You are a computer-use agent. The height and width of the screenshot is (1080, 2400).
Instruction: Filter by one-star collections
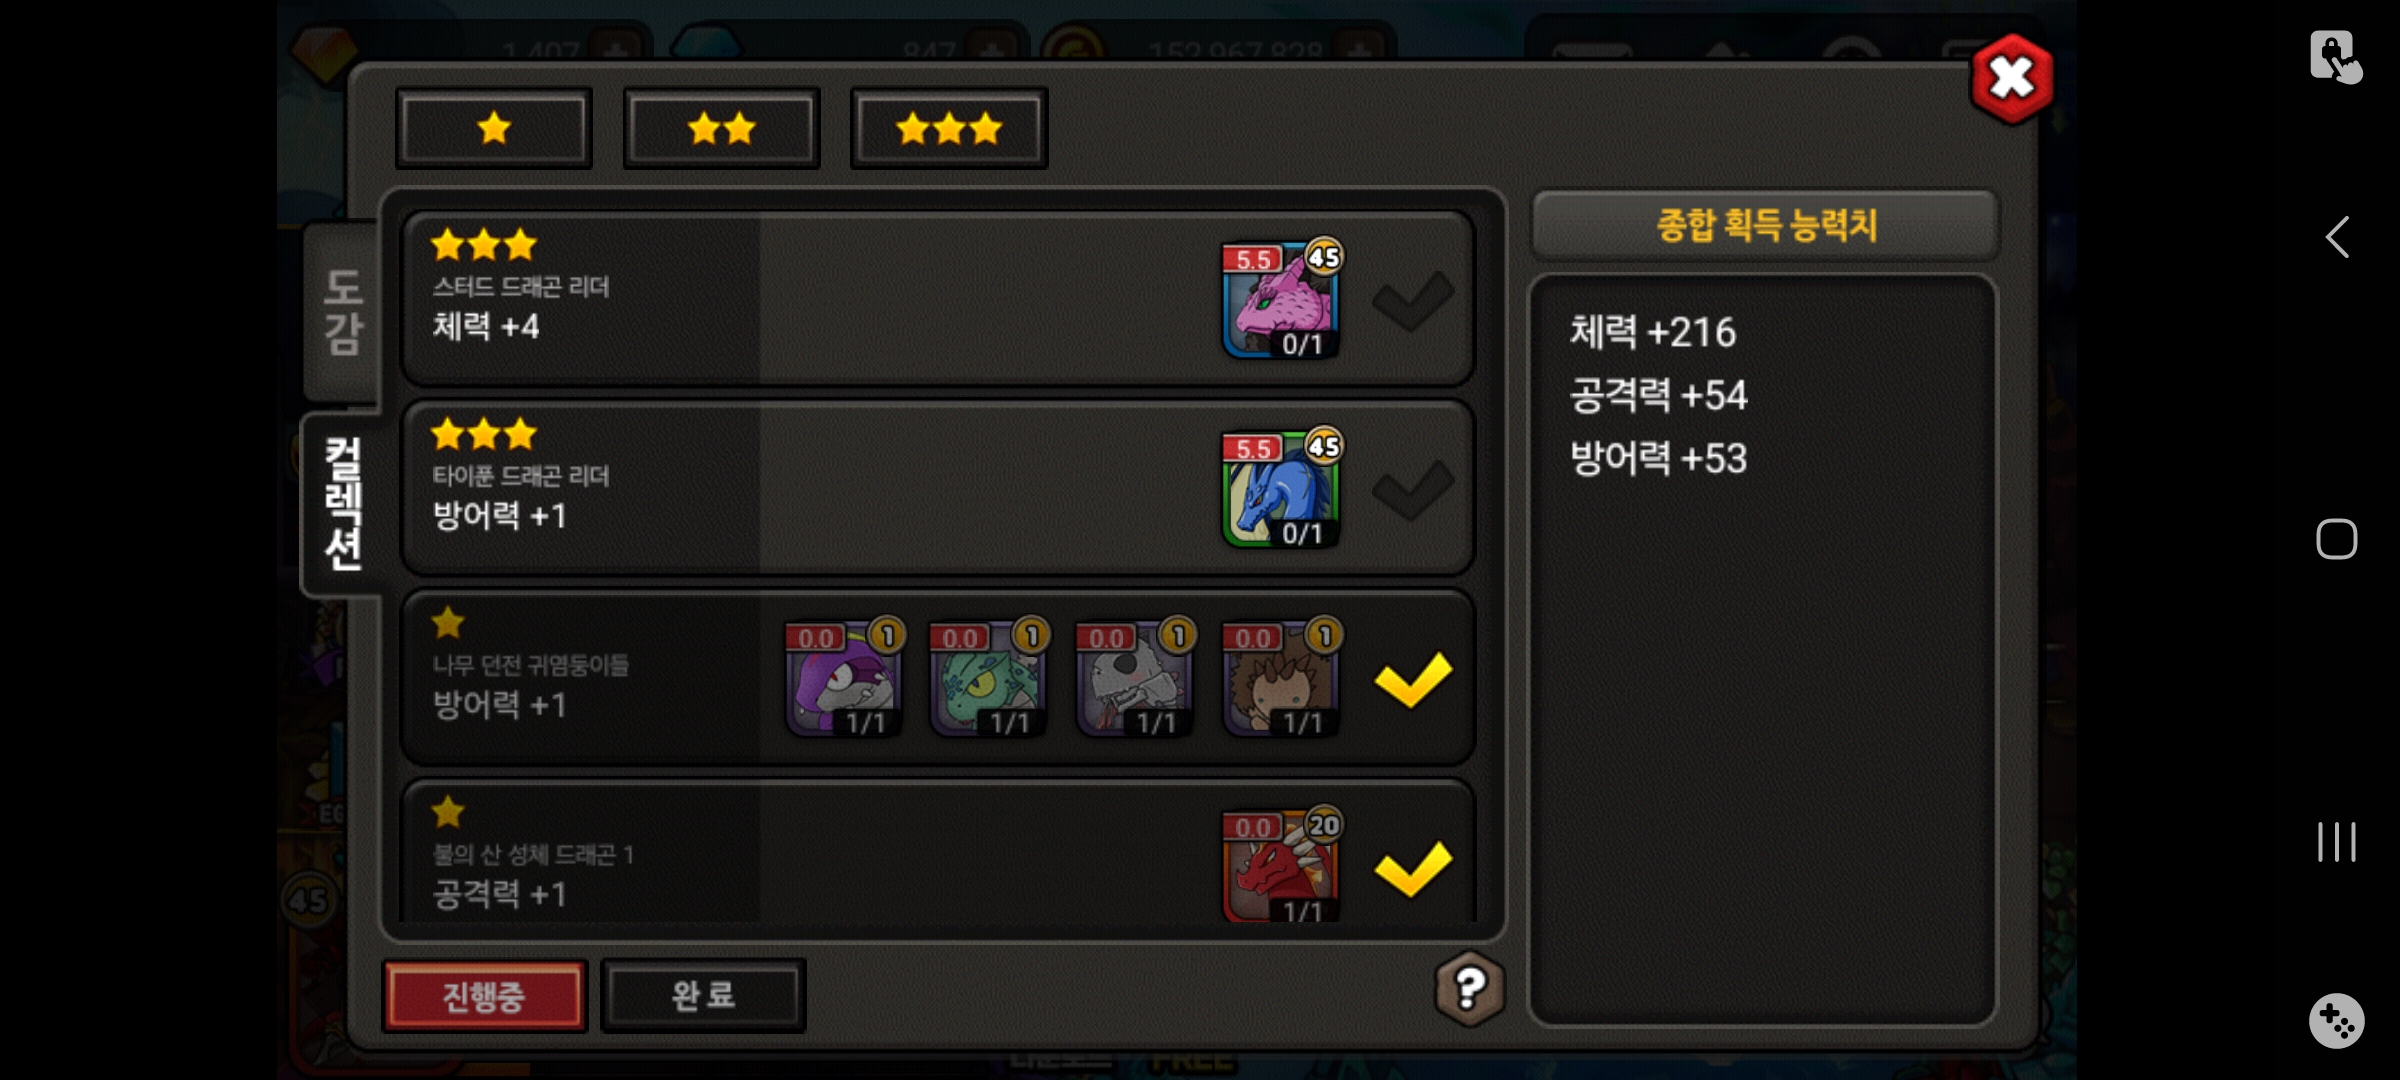click(494, 128)
